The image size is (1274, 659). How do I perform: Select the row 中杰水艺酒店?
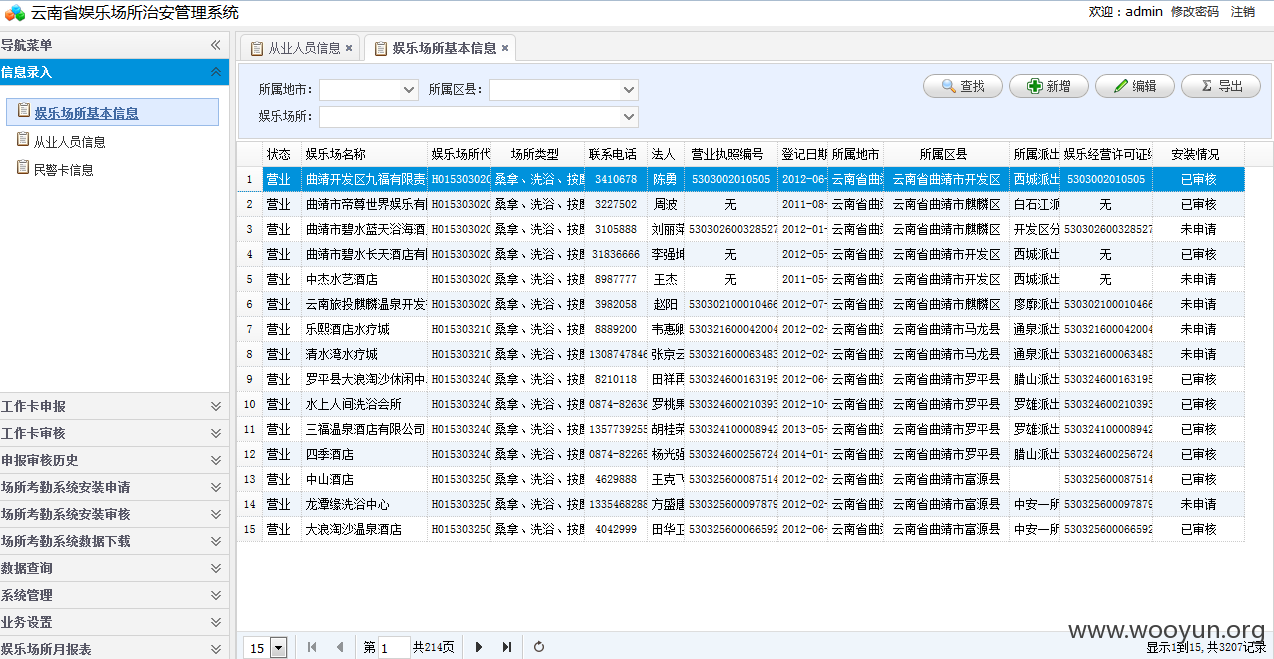click(x=741, y=279)
